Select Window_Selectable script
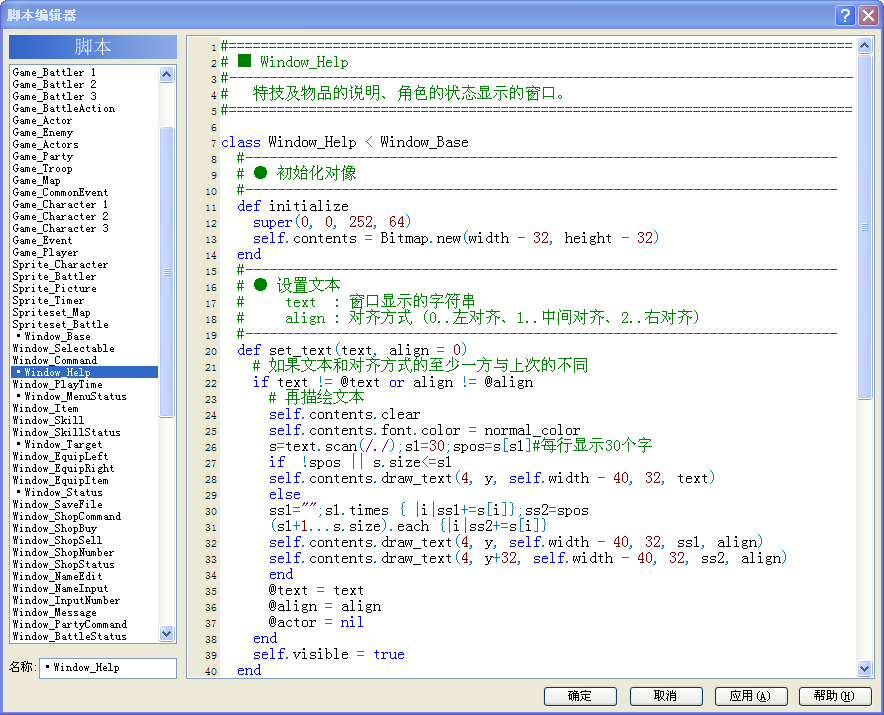This screenshot has height=715, width=884. tap(85, 348)
